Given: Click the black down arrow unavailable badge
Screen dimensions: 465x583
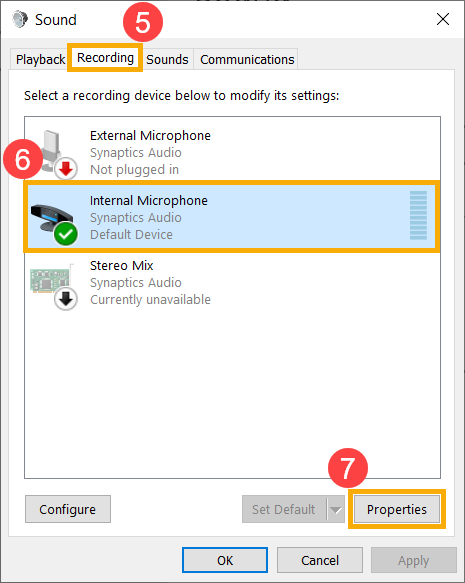Looking at the screenshot, I should click(x=66, y=299).
